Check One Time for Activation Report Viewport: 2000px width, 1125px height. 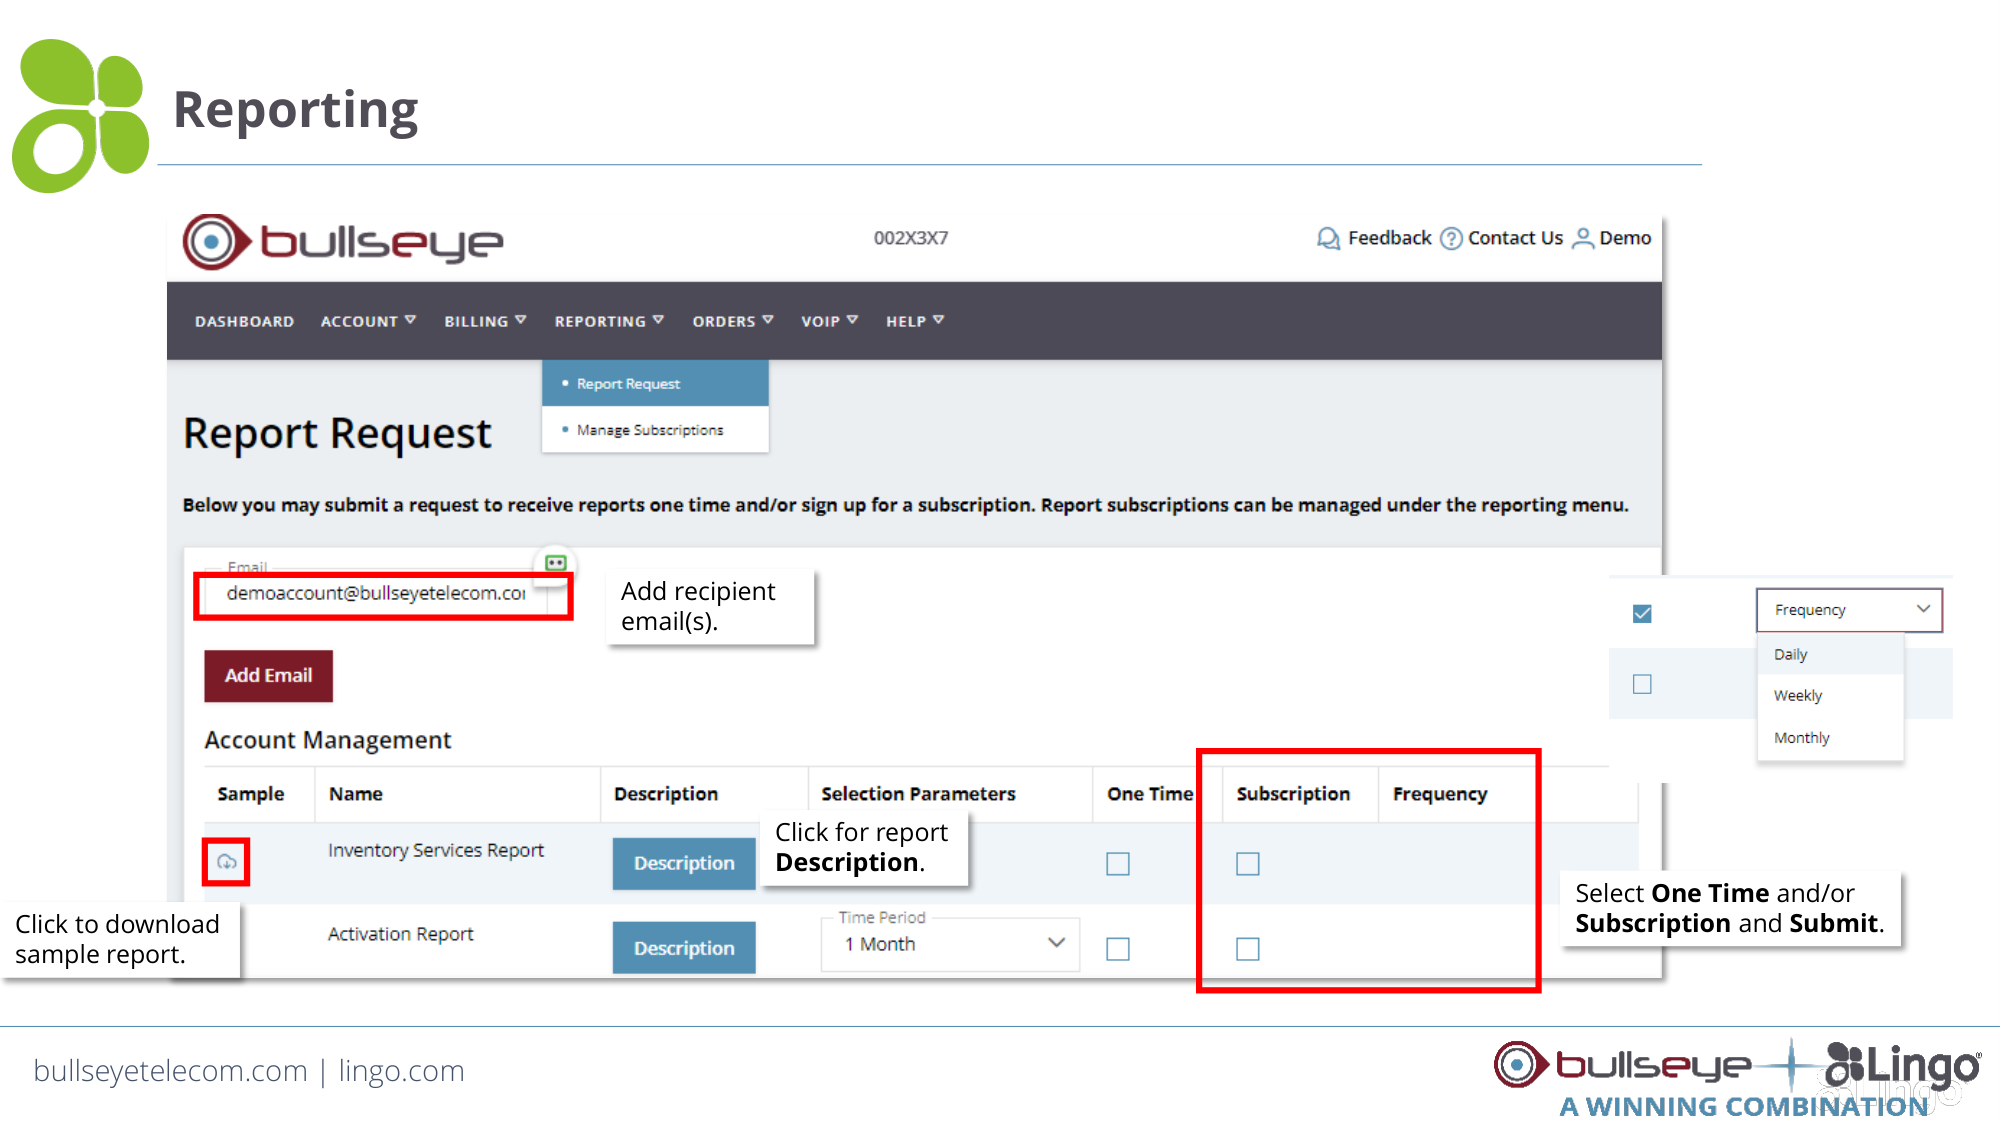(x=1118, y=948)
